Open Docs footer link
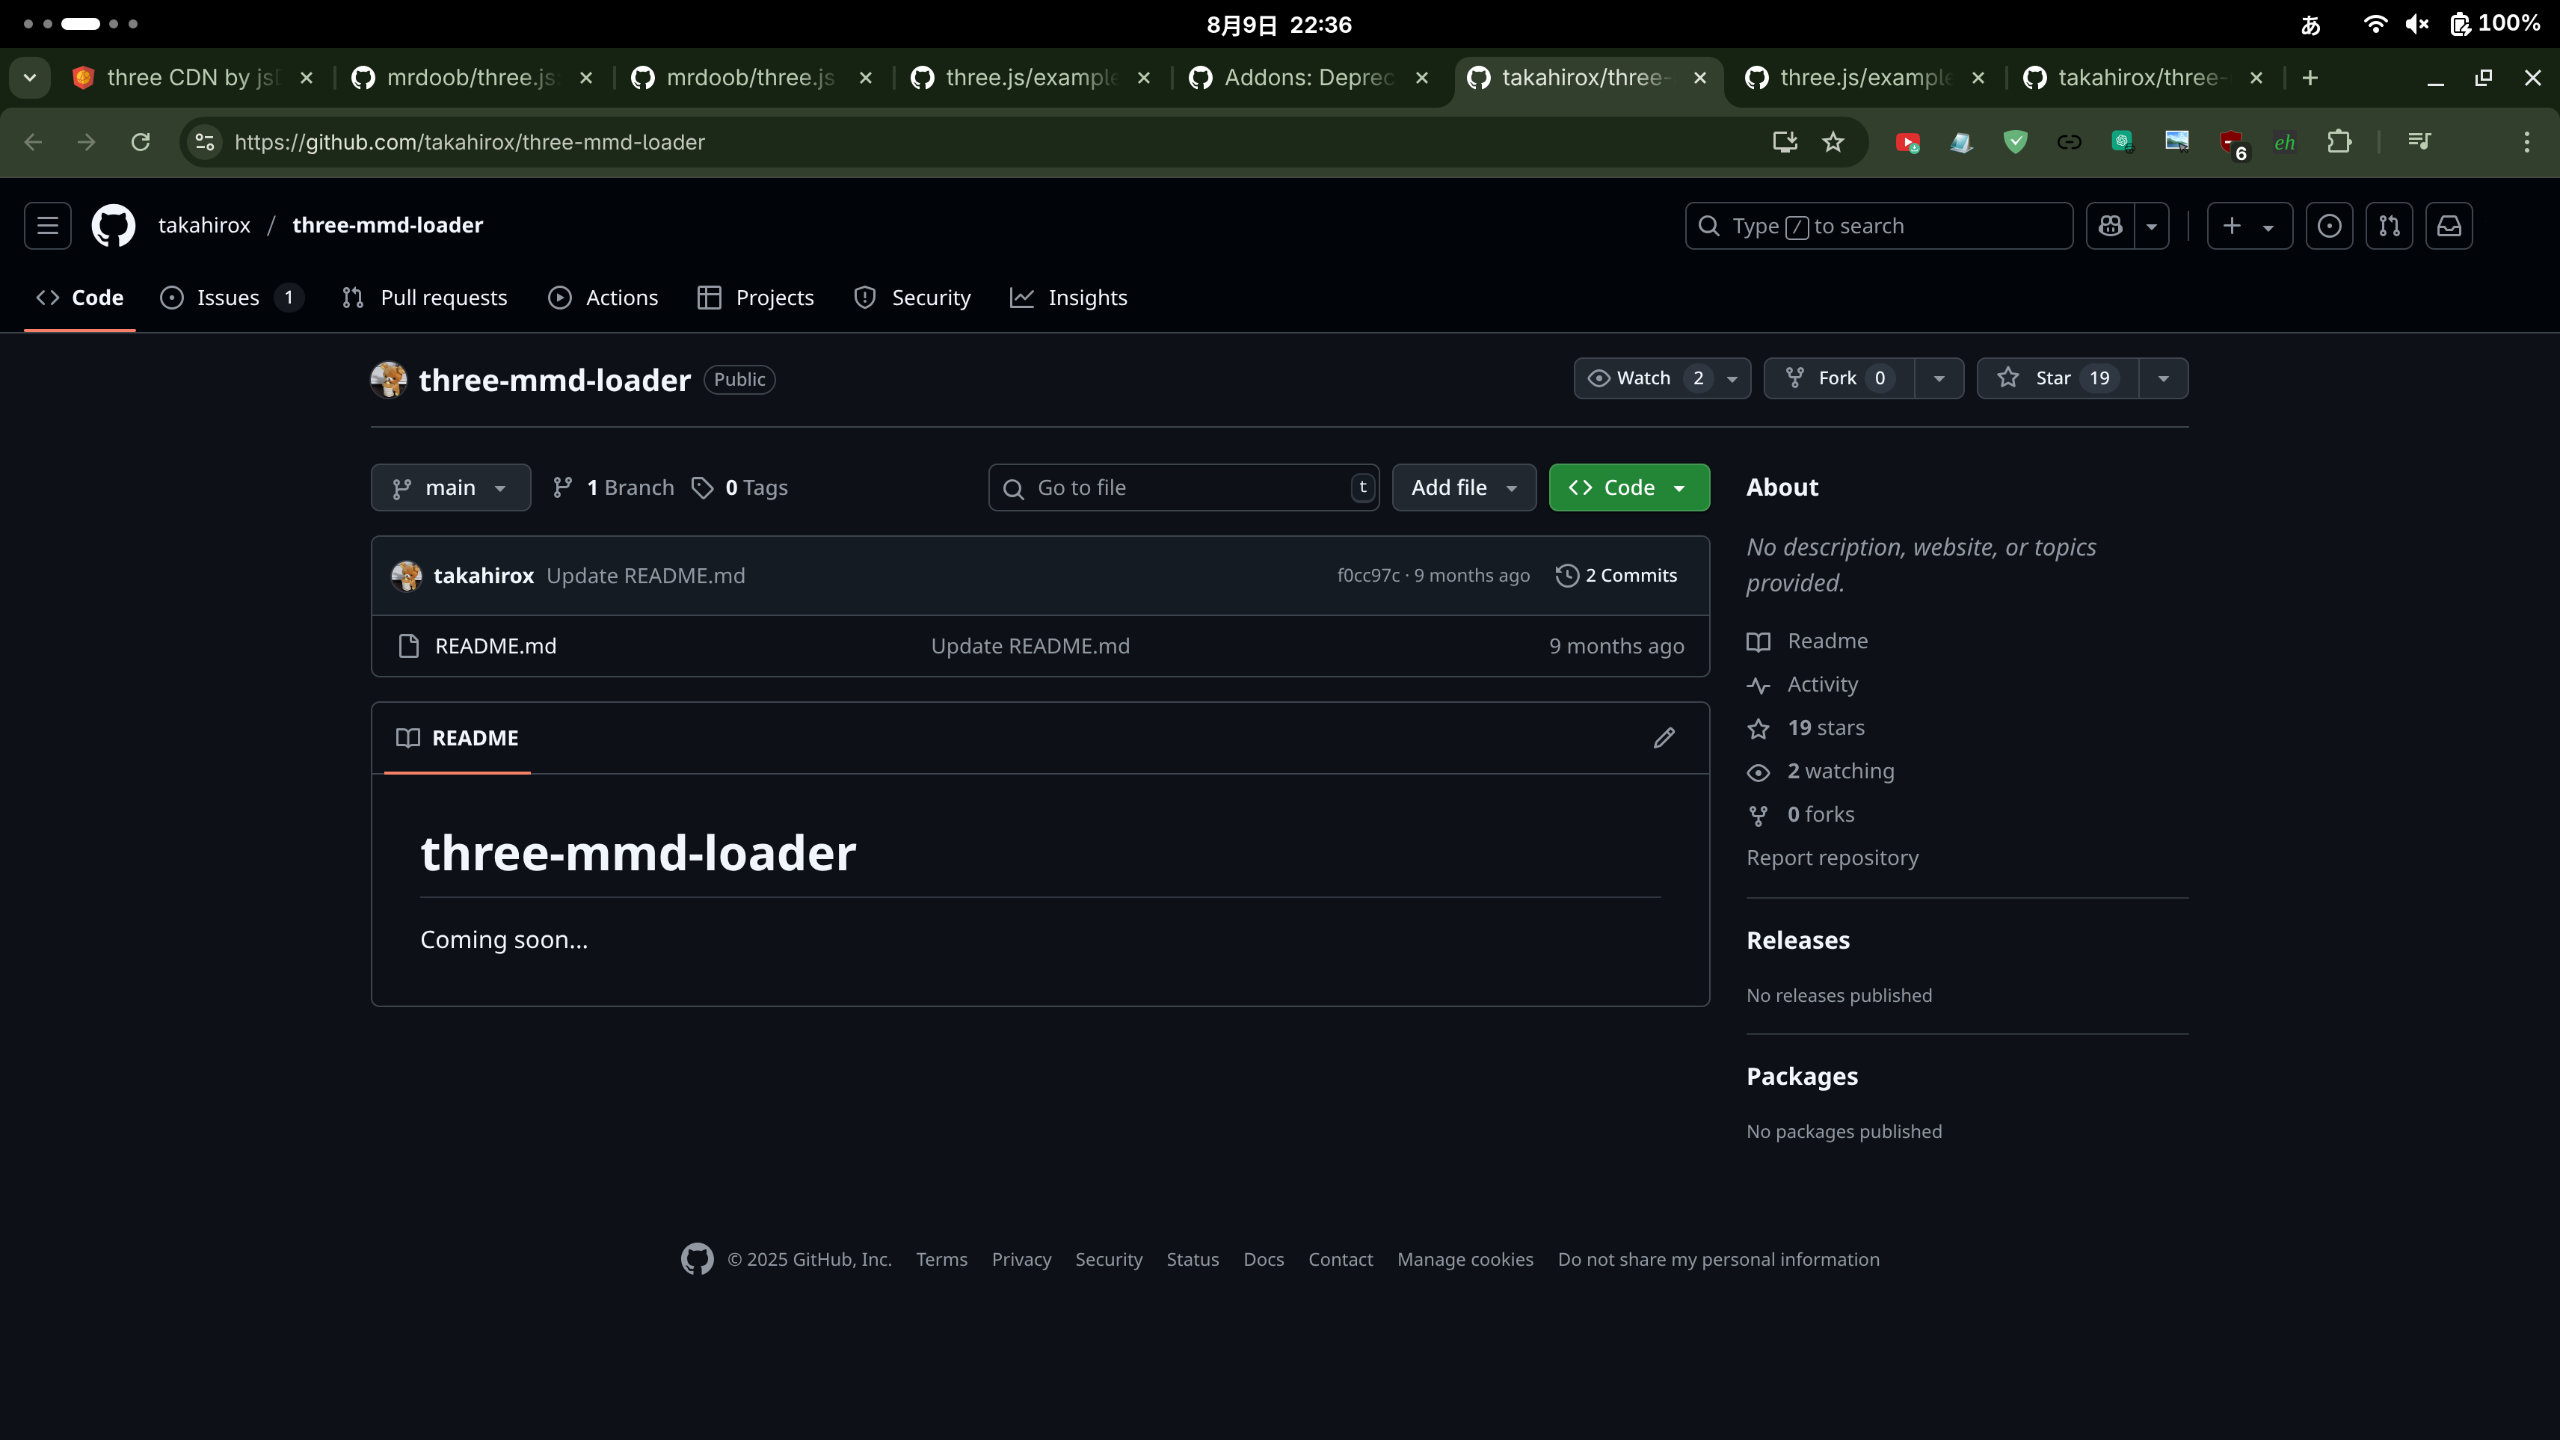 1263,1260
